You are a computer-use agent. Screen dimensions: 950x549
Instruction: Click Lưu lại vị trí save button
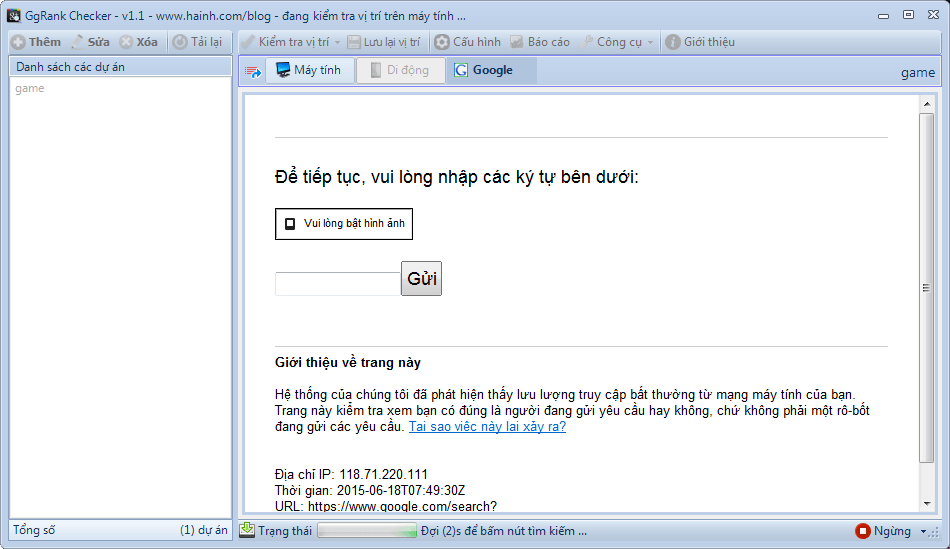coord(384,42)
